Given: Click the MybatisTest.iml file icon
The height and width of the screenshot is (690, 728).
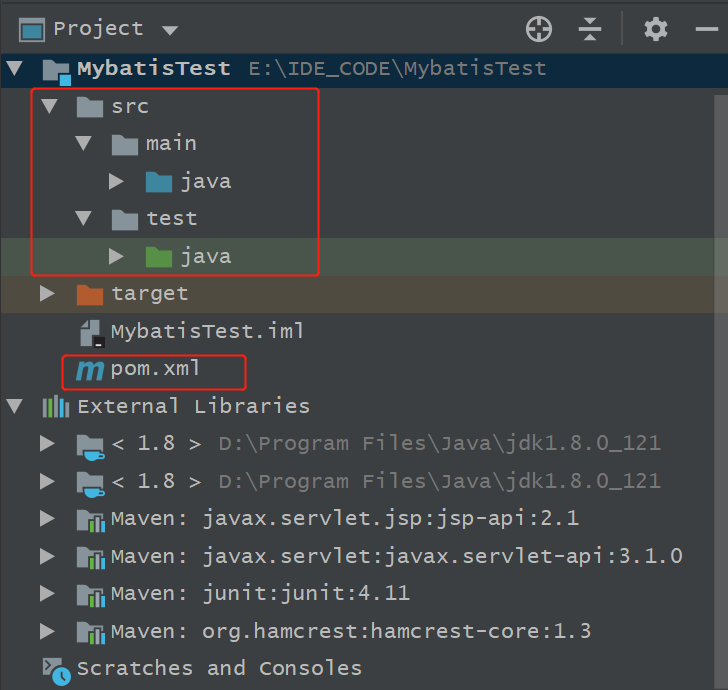Looking at the screenshot, I should point(92,333).
